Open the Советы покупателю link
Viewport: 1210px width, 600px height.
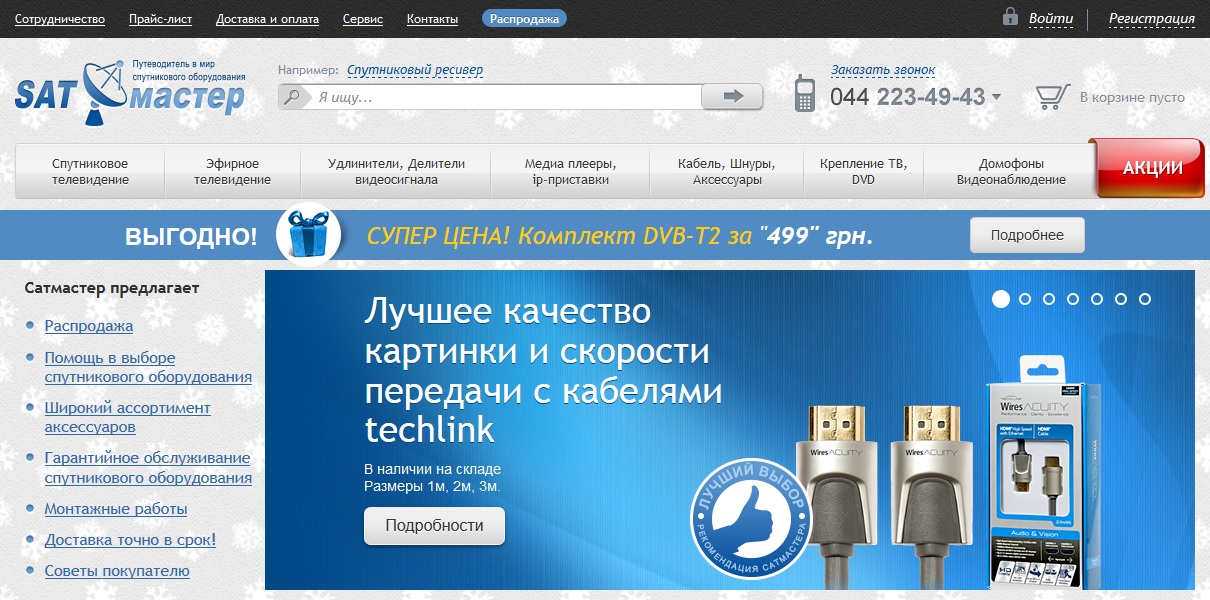117,571
